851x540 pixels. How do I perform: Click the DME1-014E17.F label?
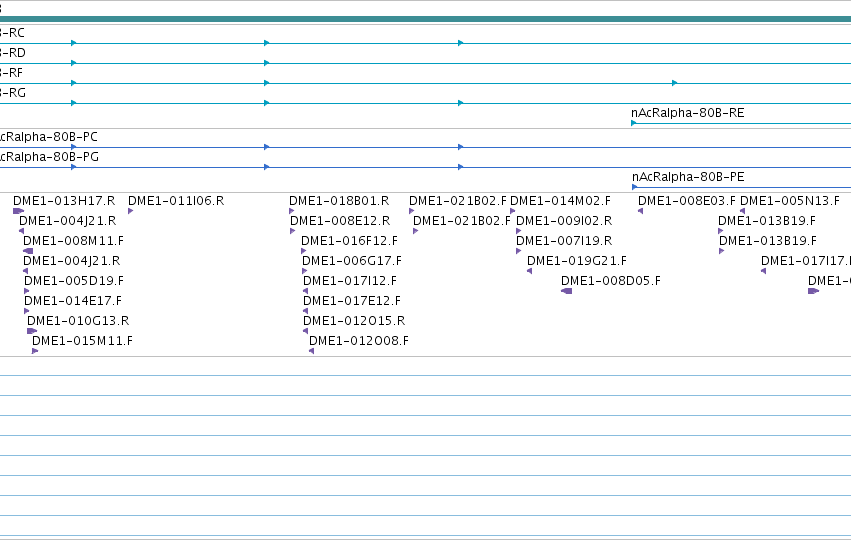[x=73, y=301]
